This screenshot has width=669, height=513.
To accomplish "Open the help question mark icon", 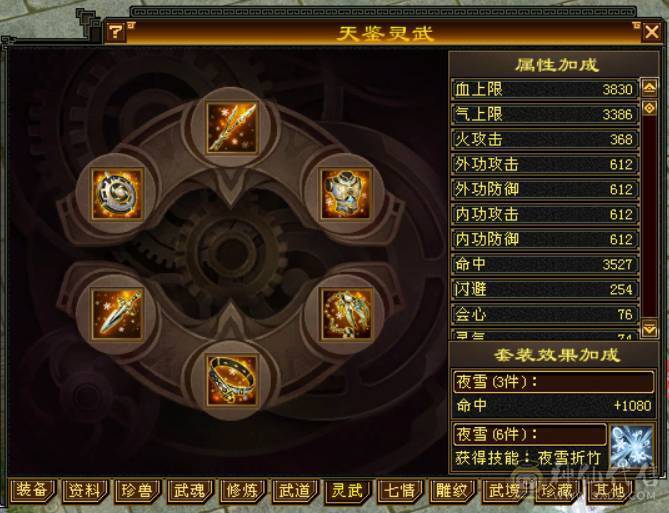I will click(115, 32).
